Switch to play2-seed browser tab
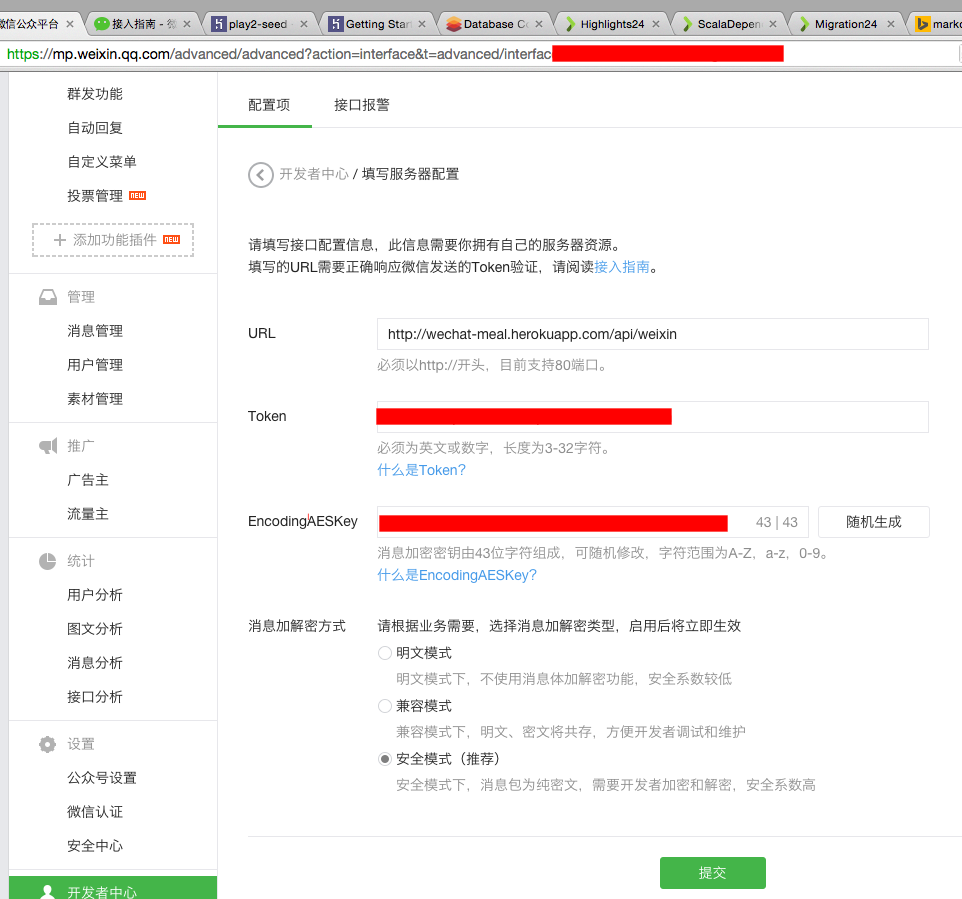 258,24
